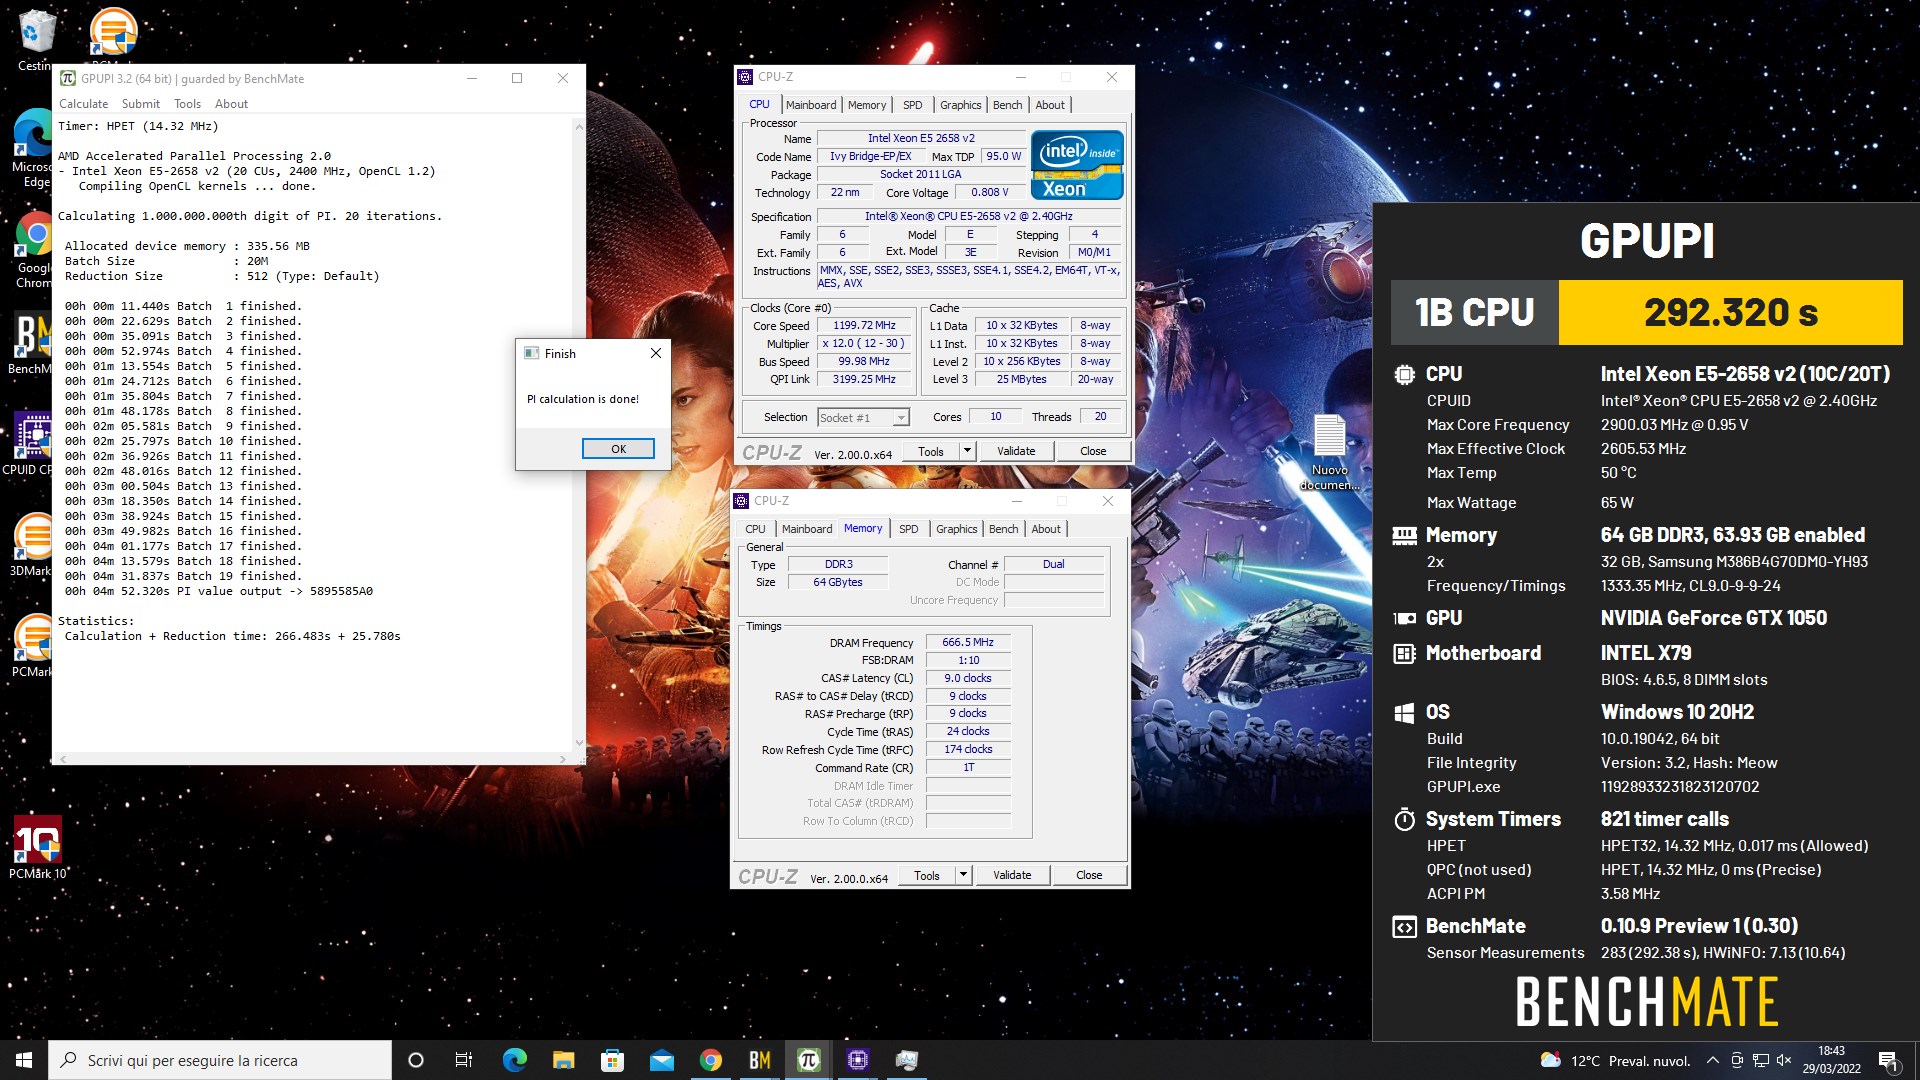
Task: Click GPUPI vertical scrollbar down arrow
Action: point(578,743)
